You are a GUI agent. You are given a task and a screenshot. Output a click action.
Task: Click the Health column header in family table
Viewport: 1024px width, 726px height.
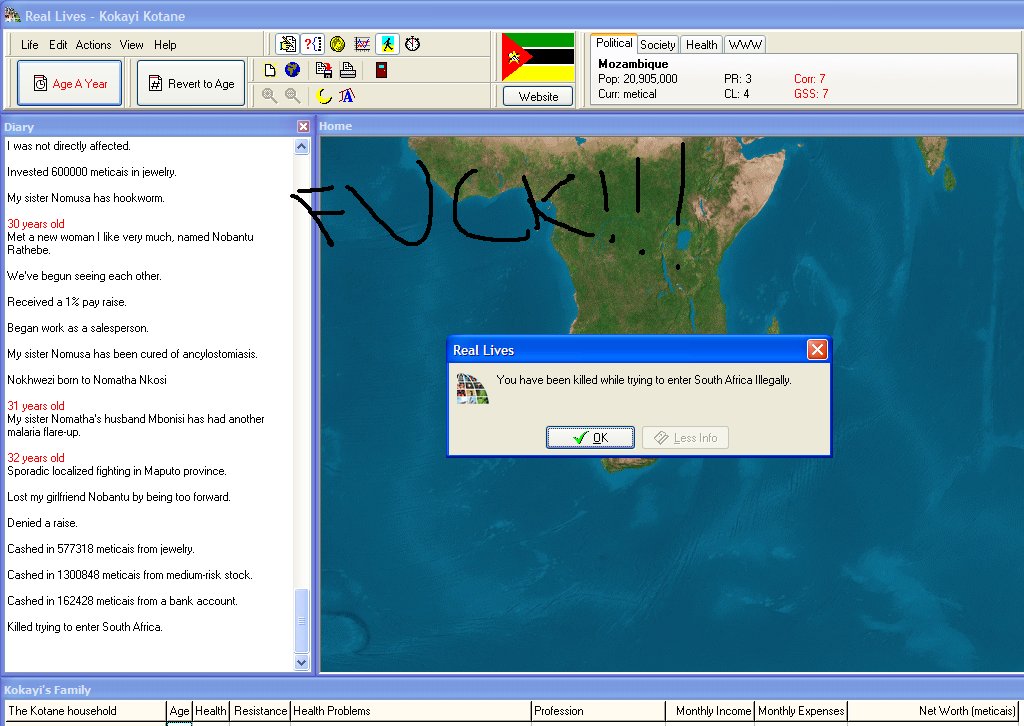click(x=211, y=711)
